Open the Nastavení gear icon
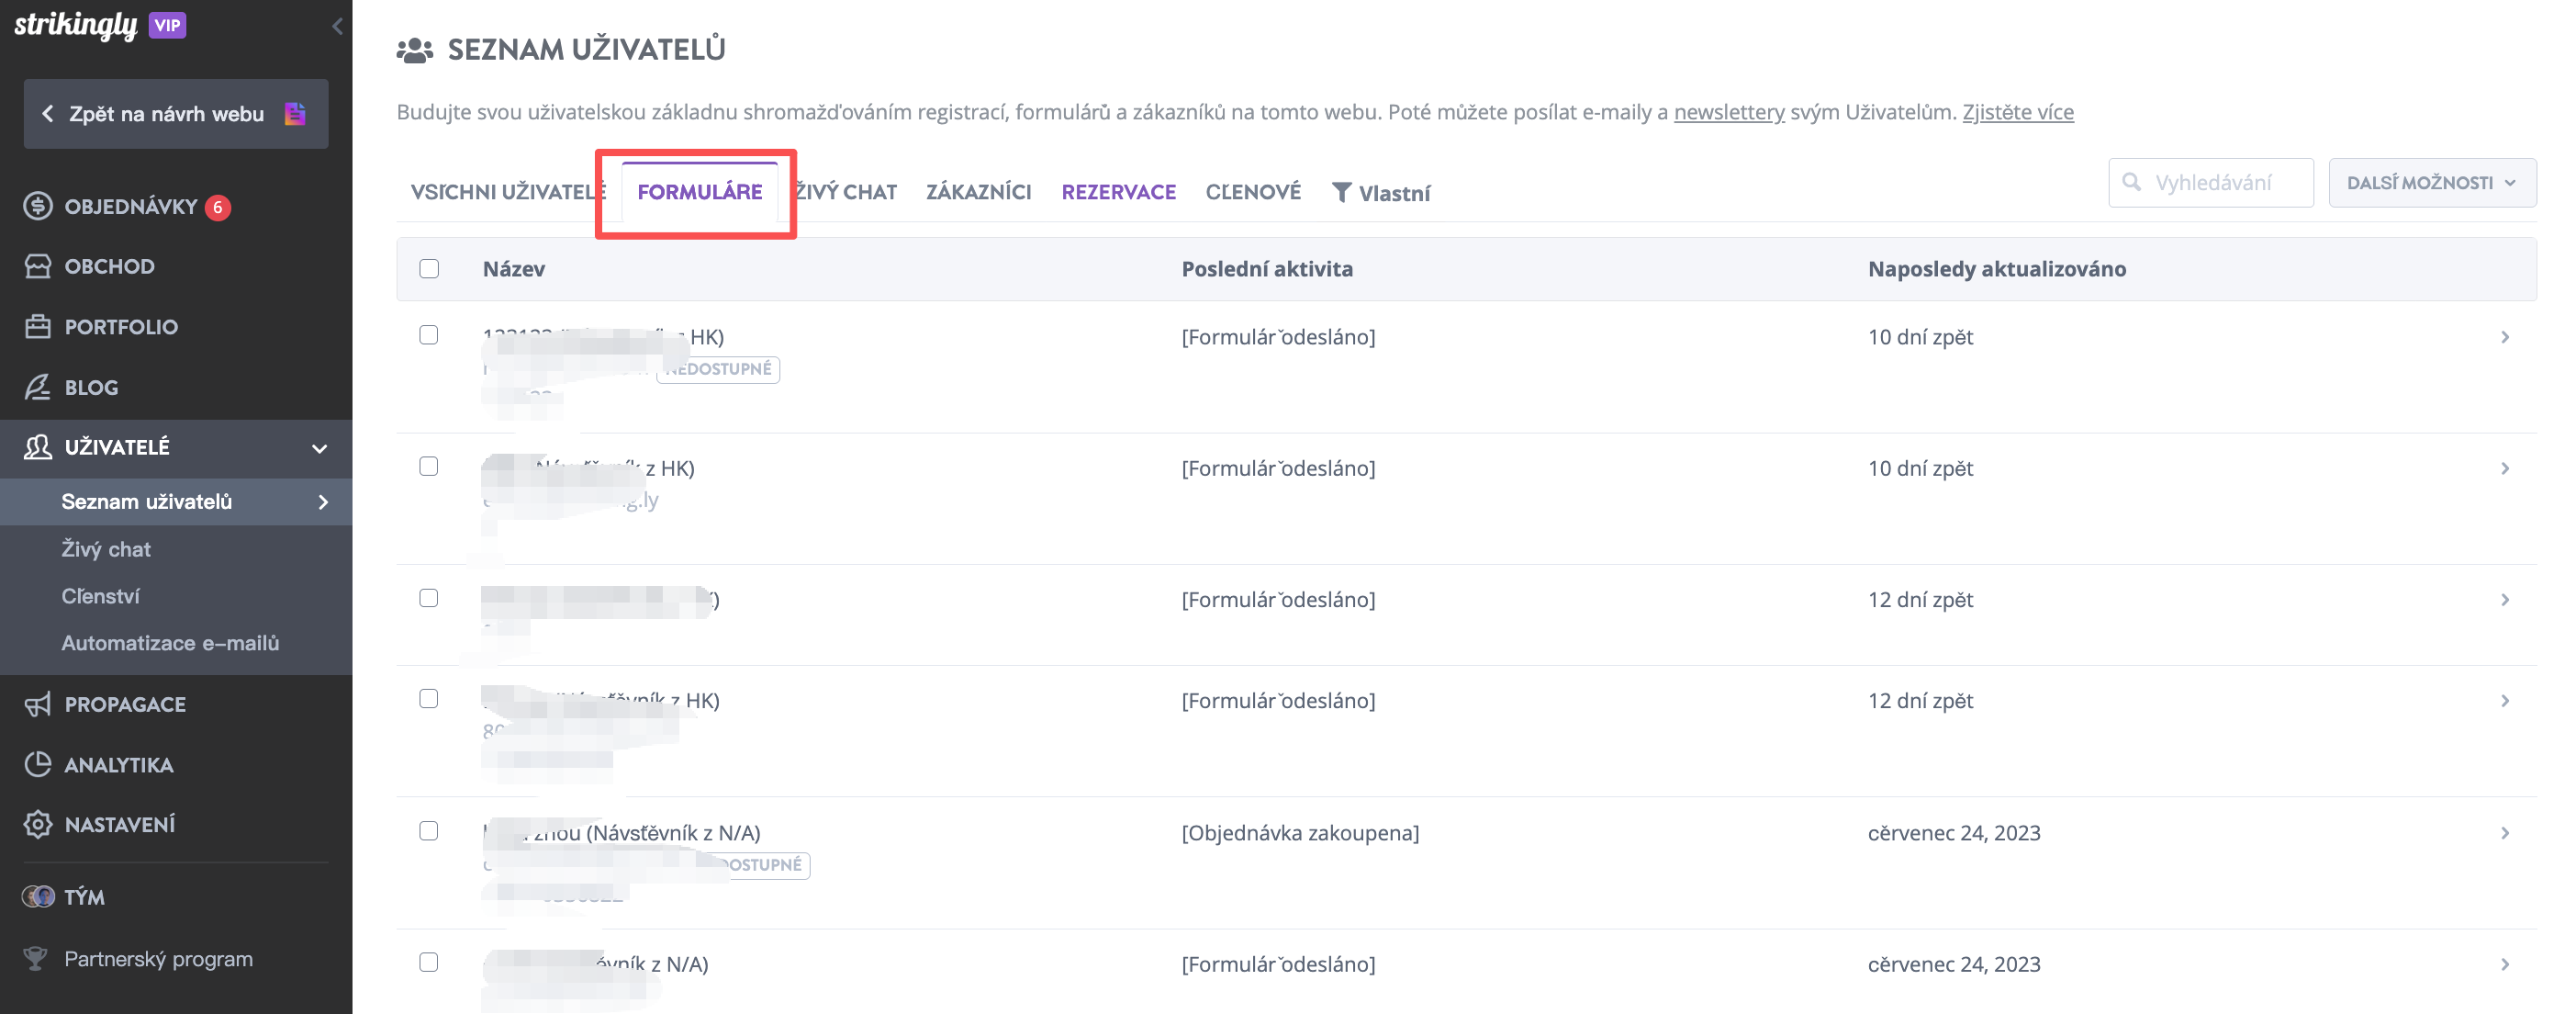This screenshot has width=2576, height=1014. tap(38, 824)
